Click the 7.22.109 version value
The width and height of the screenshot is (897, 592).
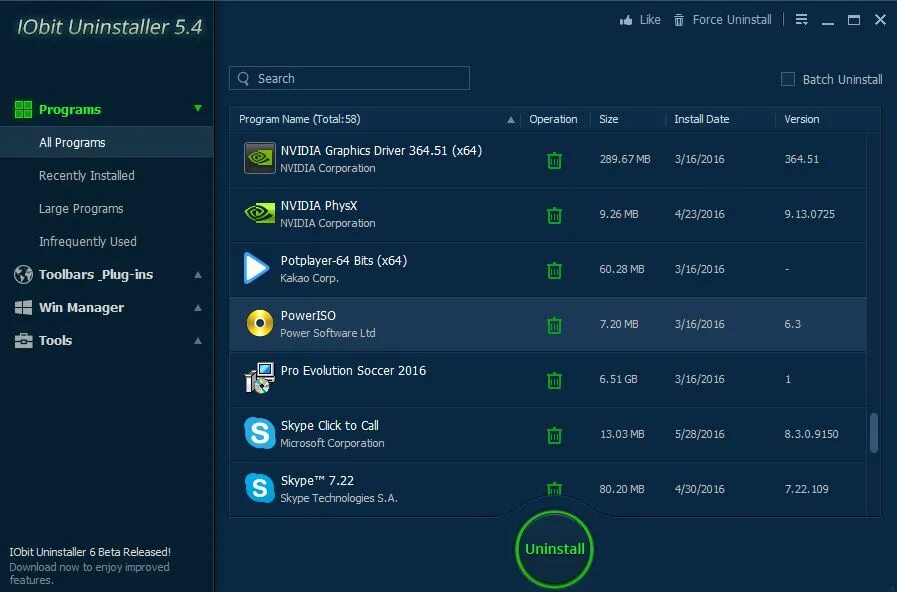(806, 488)
